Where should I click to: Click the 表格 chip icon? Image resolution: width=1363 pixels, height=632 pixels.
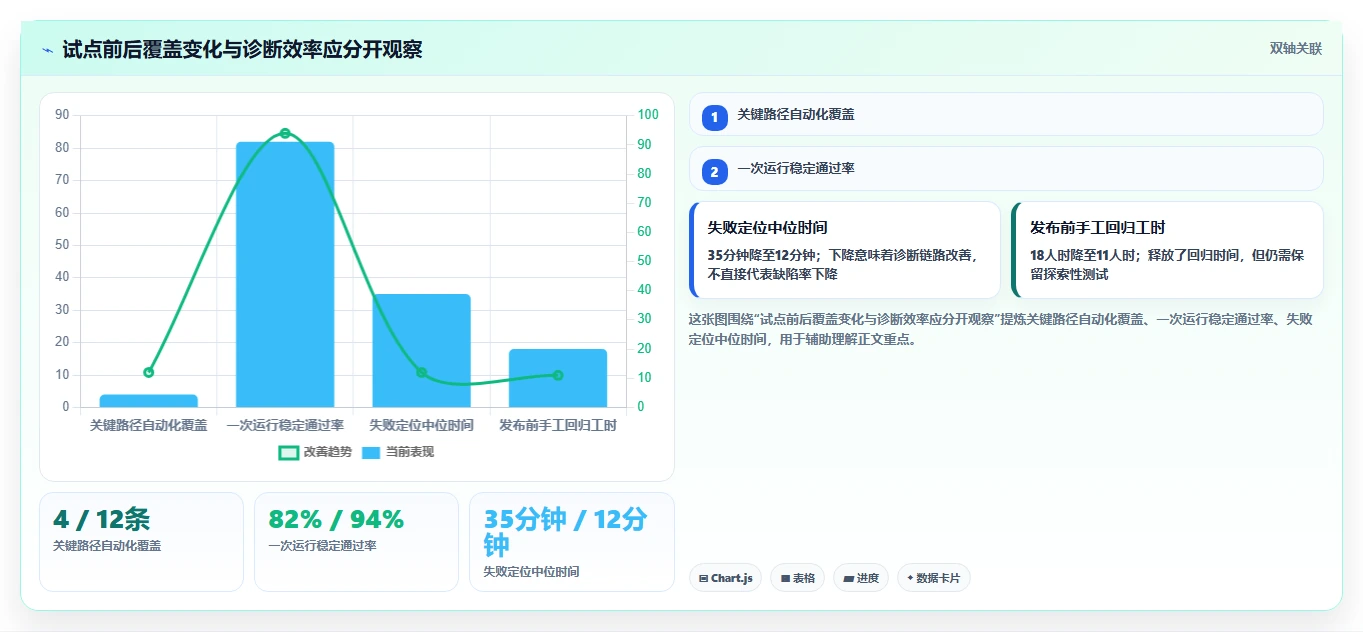pyautogui.click(x=785, y=578)
